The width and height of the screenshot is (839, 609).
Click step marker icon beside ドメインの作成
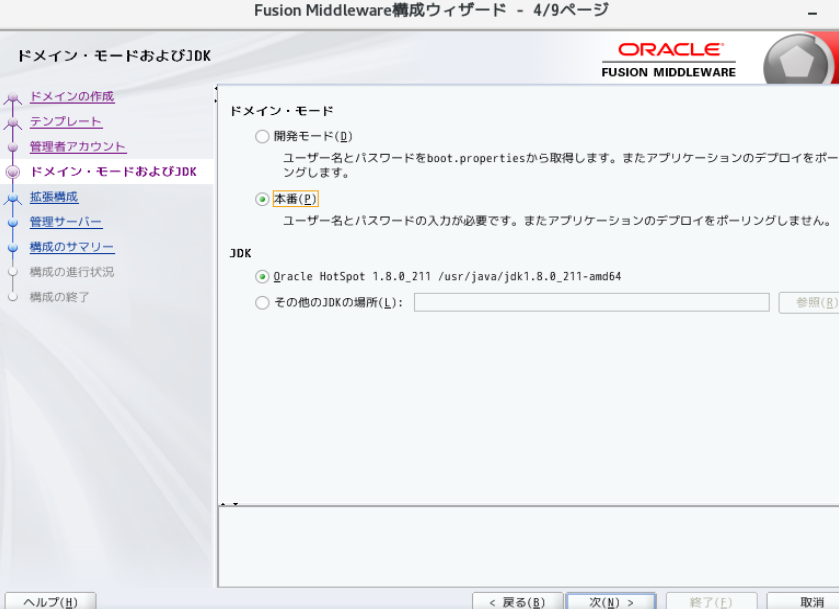(x=13, y=98)
